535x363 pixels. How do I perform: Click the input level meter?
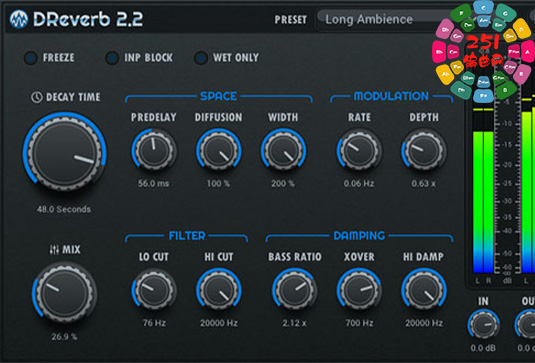point(483,191)
